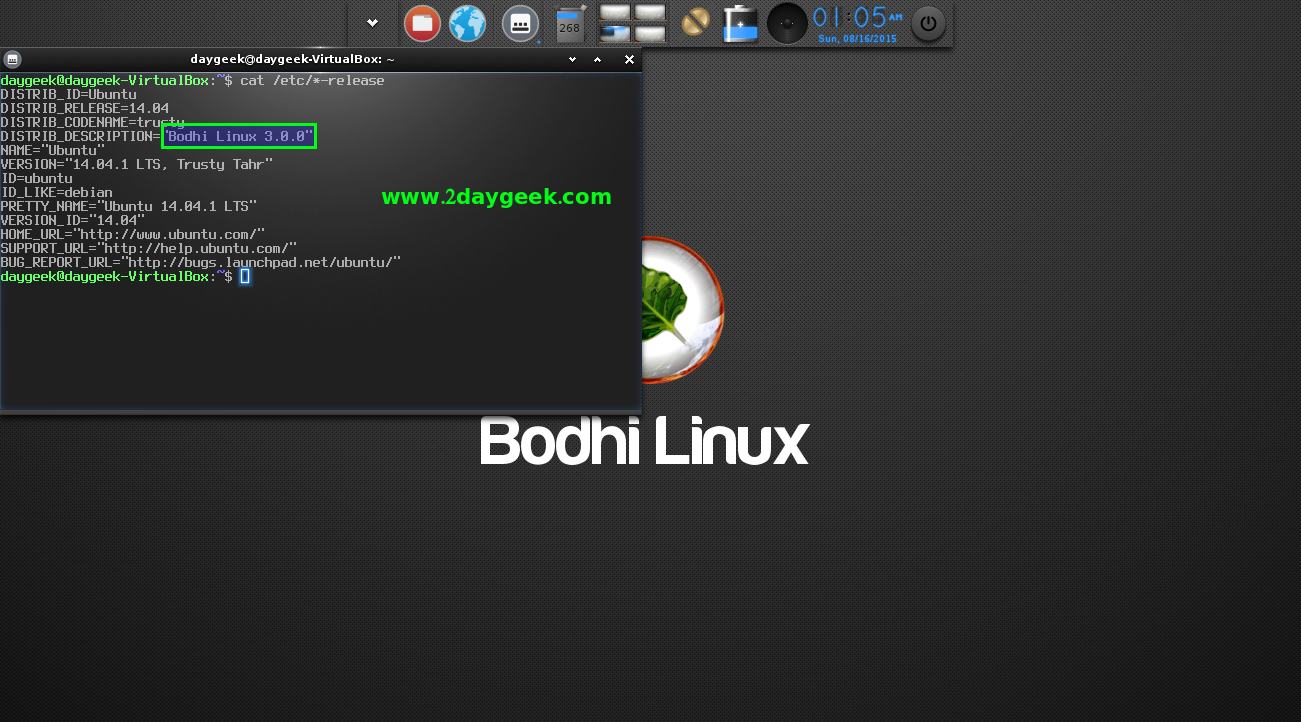Open the black vinyl disc gadget
Screen dimensions: 1301x722
point(787,23)
